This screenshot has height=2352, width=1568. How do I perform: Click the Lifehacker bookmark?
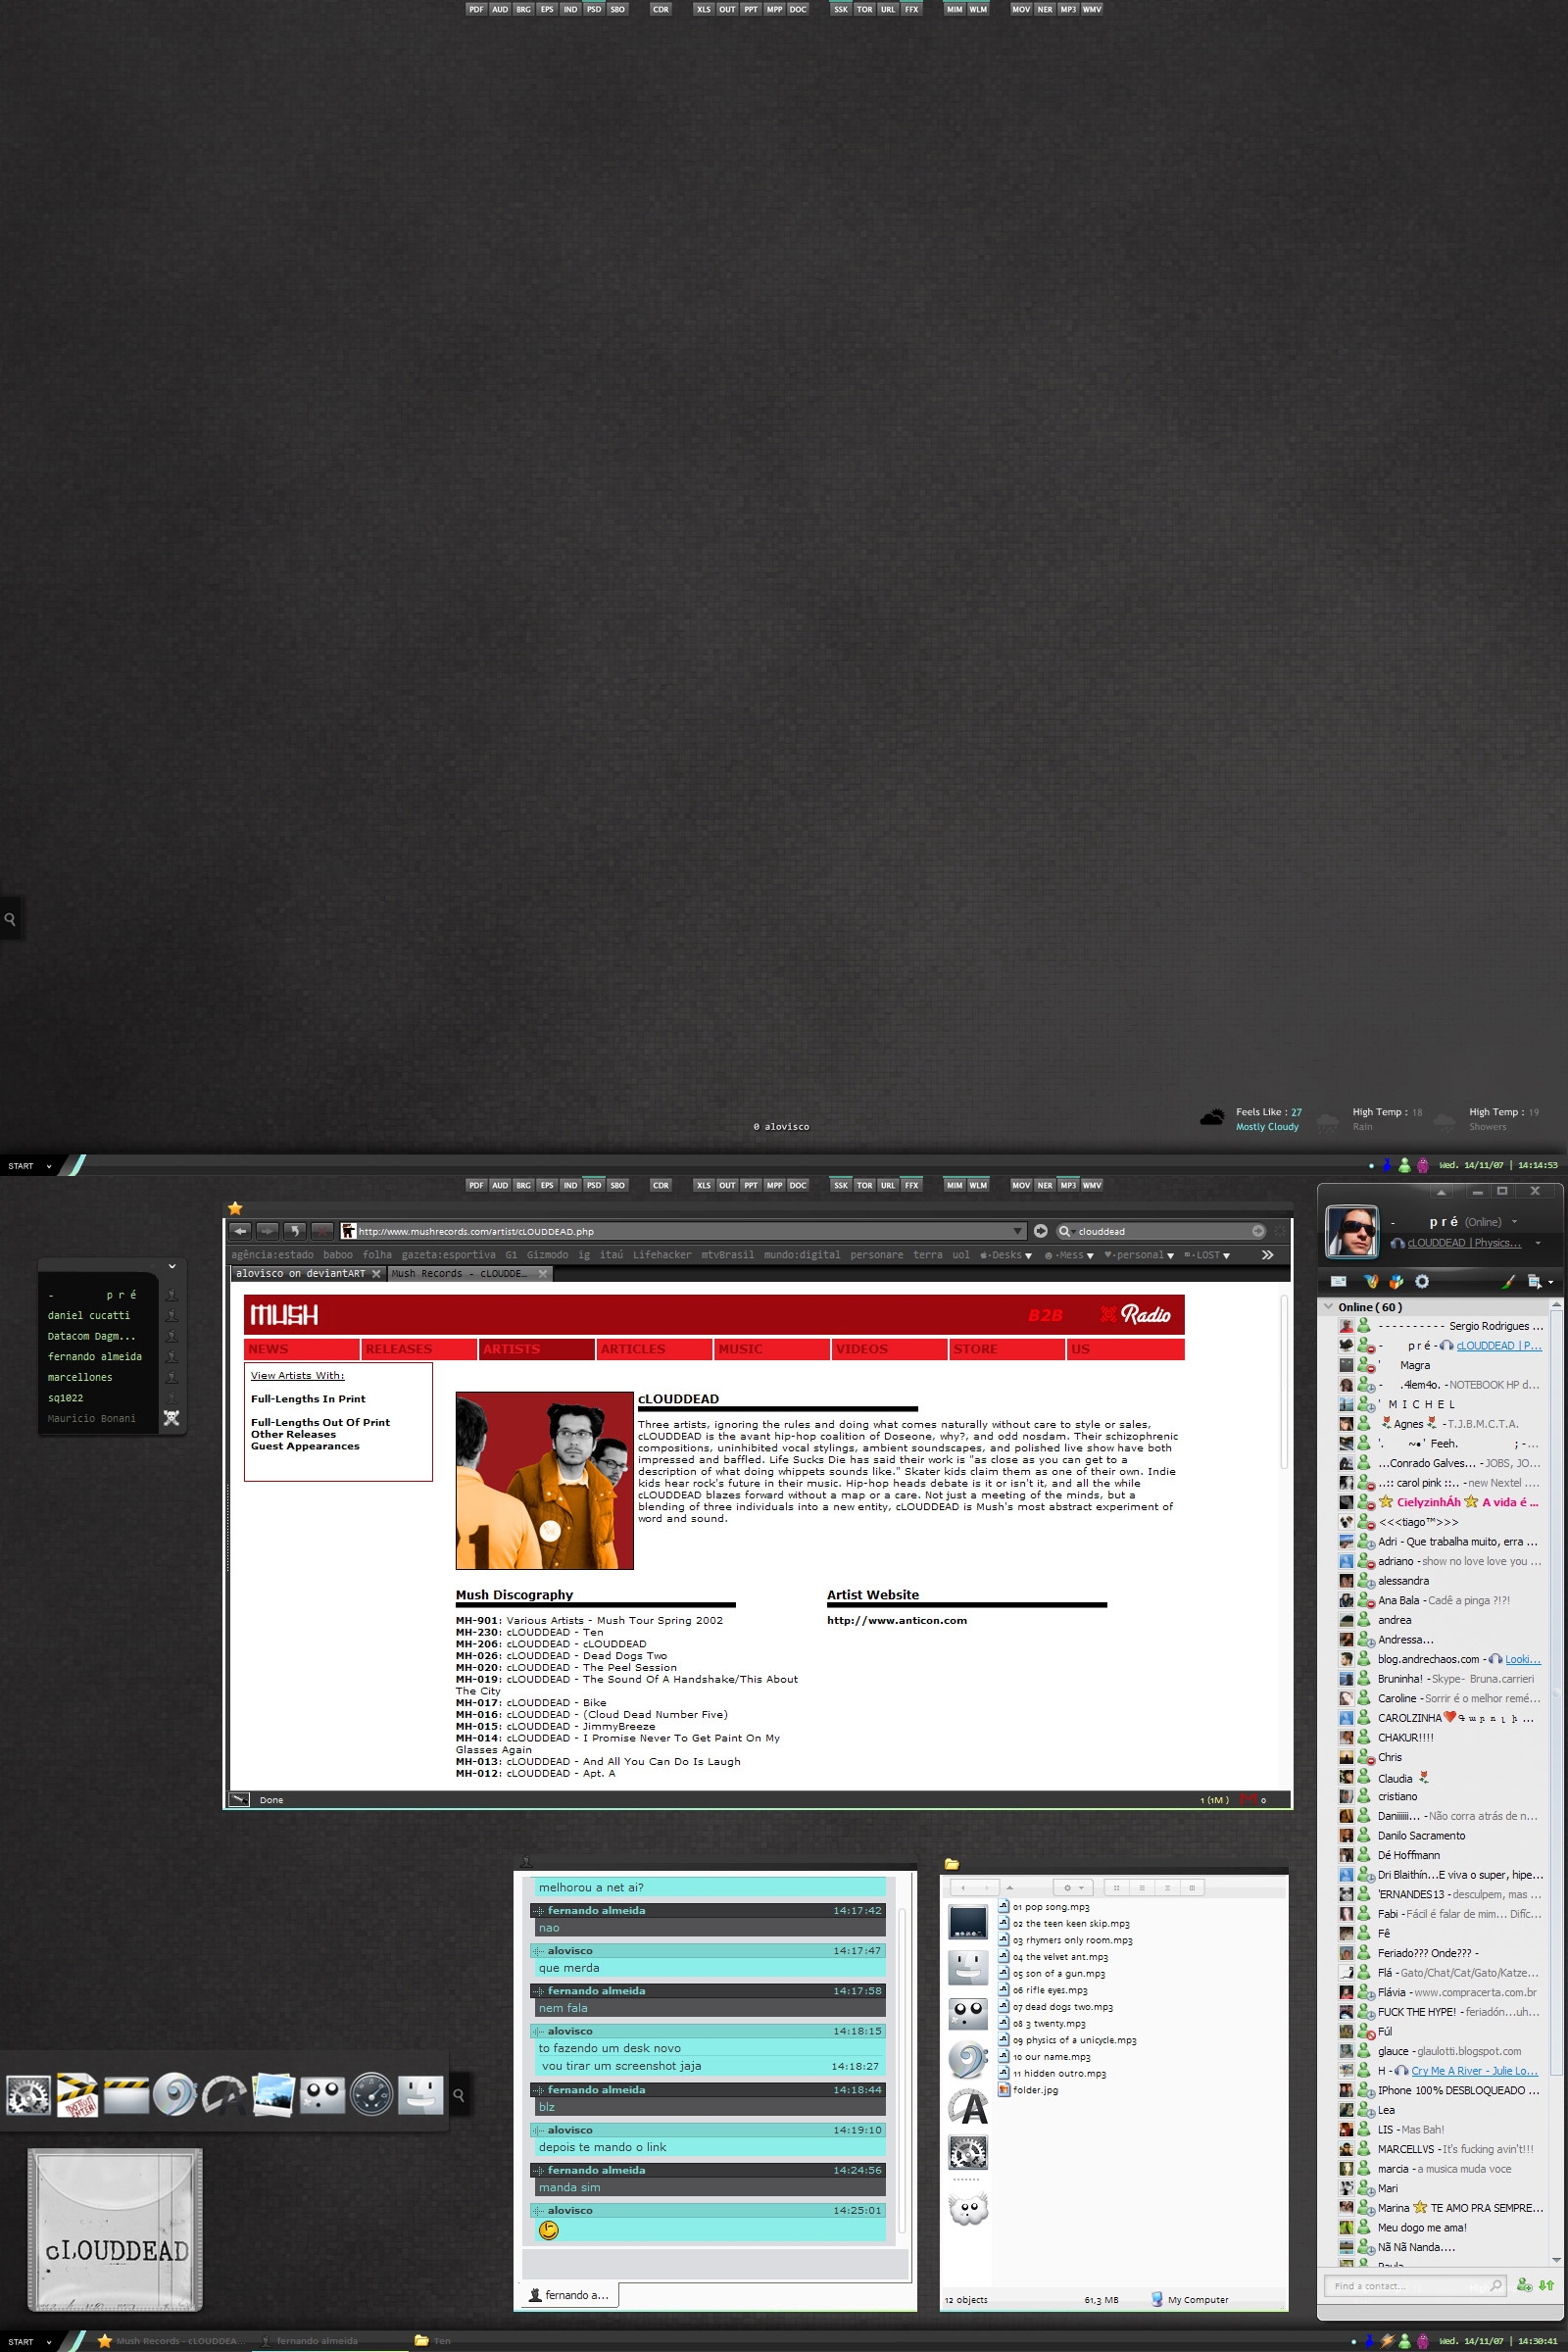point(661,1255)
